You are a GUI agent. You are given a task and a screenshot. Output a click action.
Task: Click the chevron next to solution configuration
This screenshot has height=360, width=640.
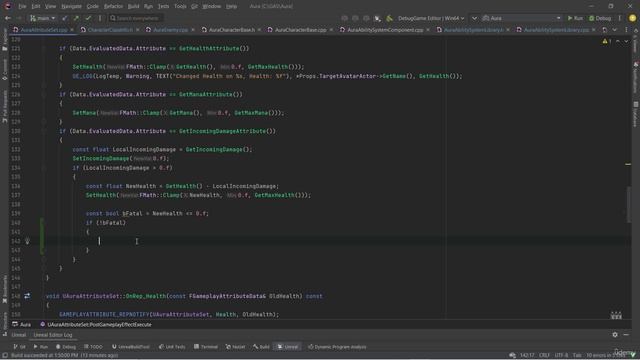tap(474, 18)
